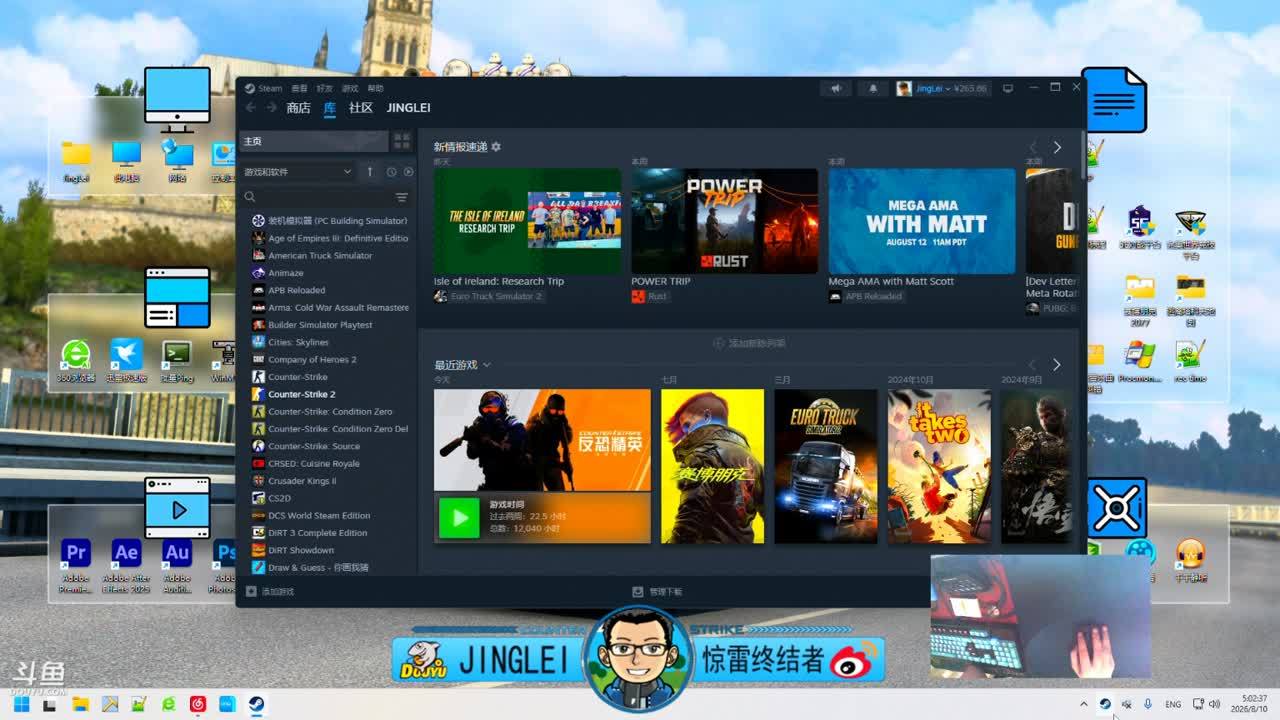This screenshot has height=720, width=1280.
Task: Click the 添加游戏 button
Action: [271, 591]
